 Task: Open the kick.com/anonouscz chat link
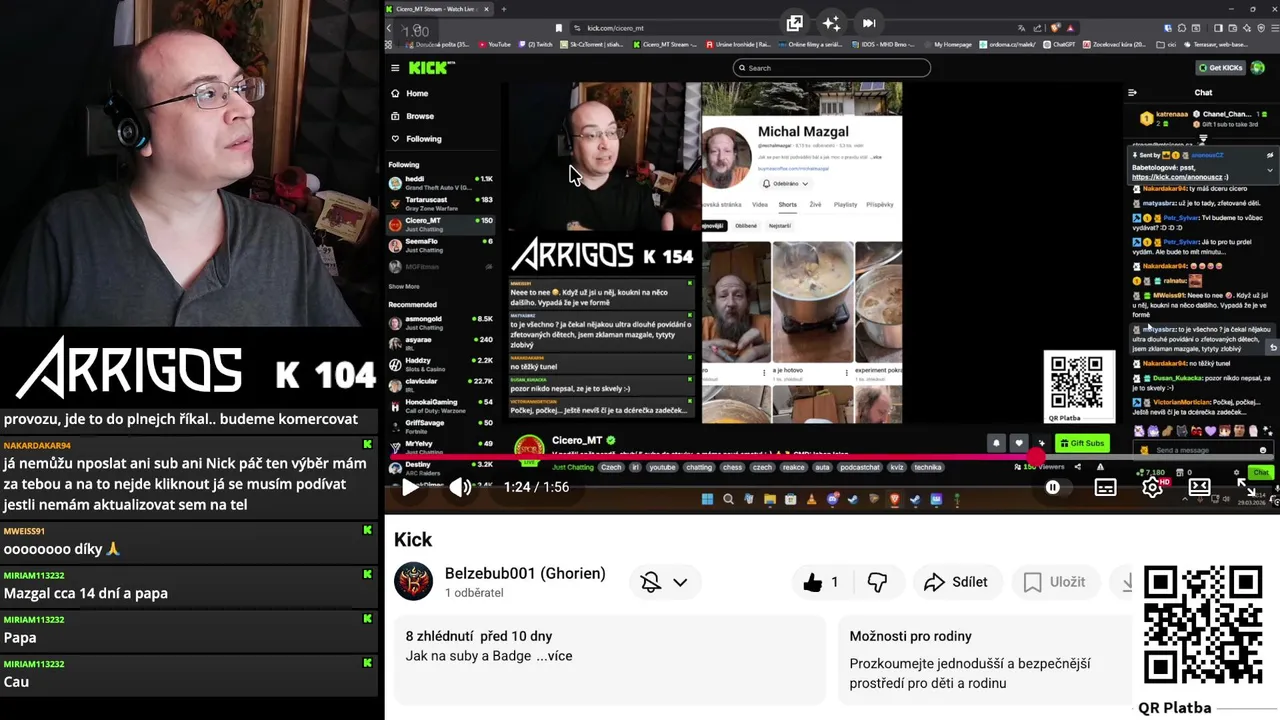tap(1176, 177)
